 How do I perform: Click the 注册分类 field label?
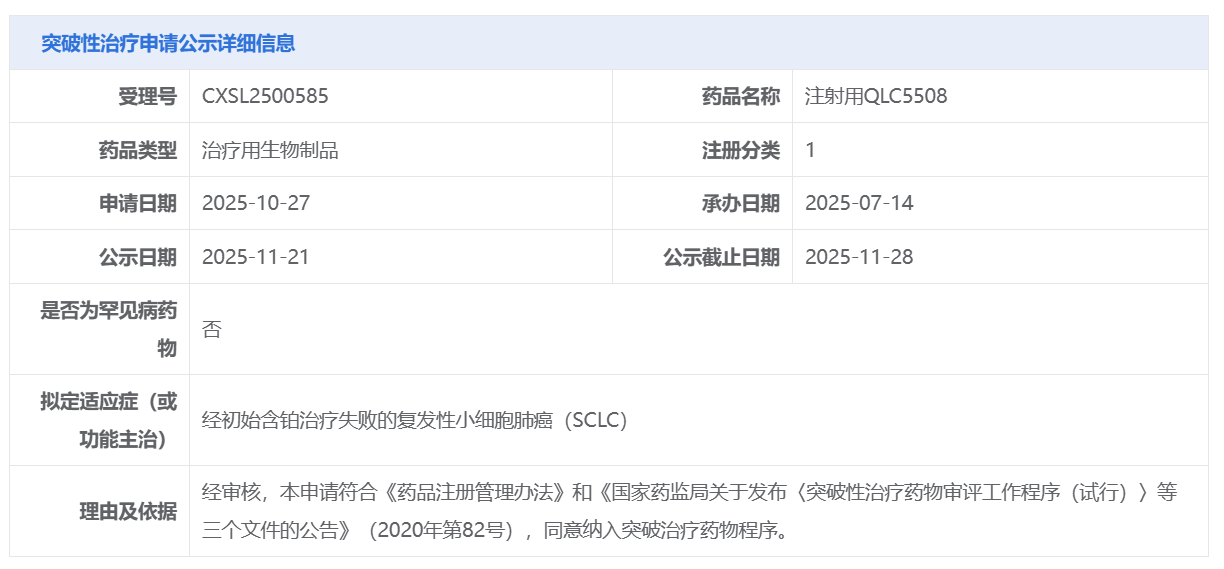740,150
